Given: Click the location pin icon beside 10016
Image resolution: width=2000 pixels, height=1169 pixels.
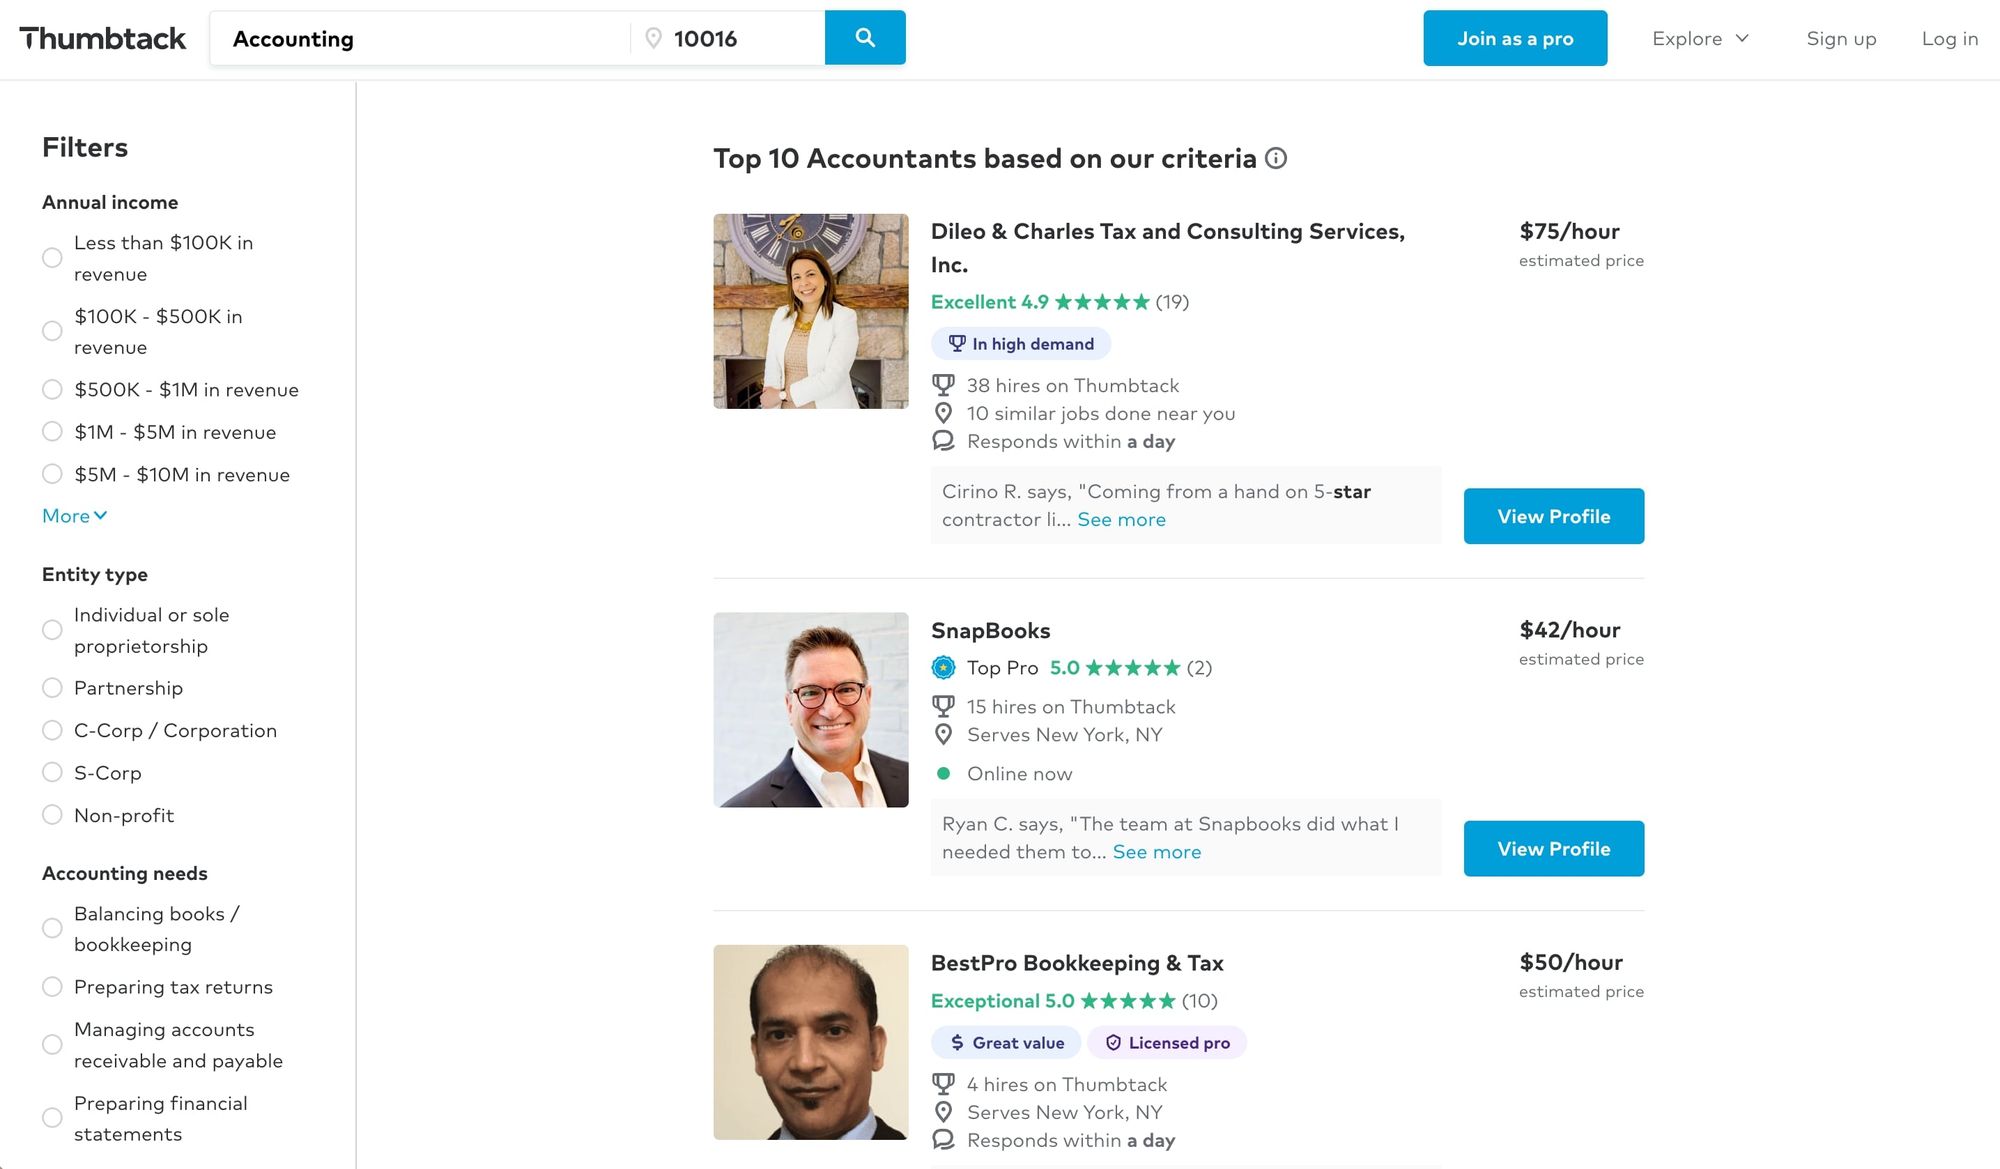Looking at the screenshot, I should pos(653,38).
